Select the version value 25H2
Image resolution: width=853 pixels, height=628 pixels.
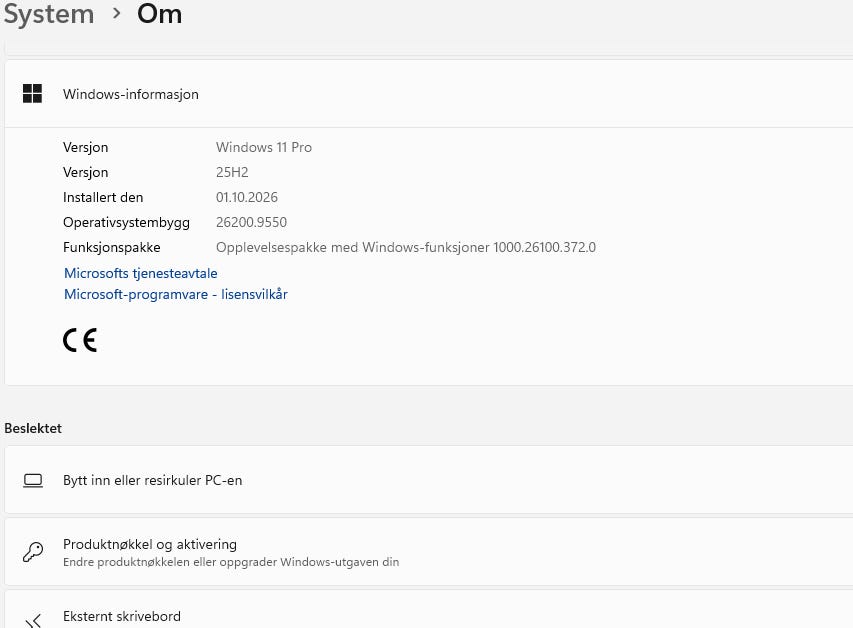click(x=232, y=173)
